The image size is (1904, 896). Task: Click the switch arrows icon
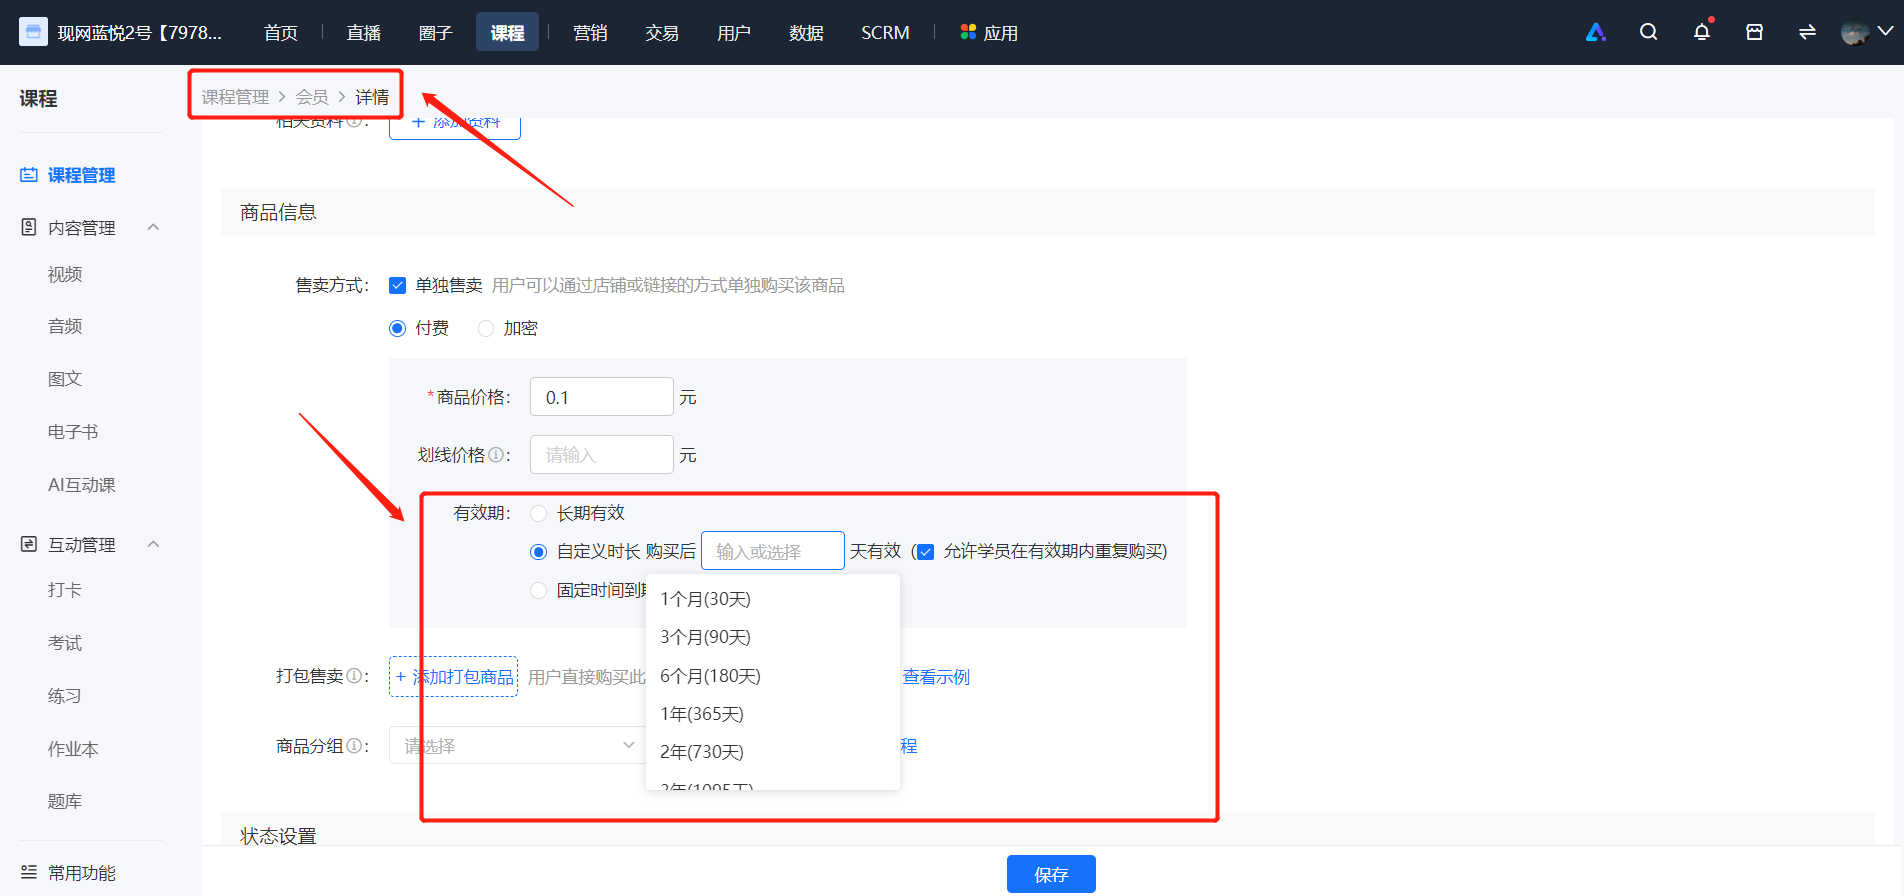1807,32
